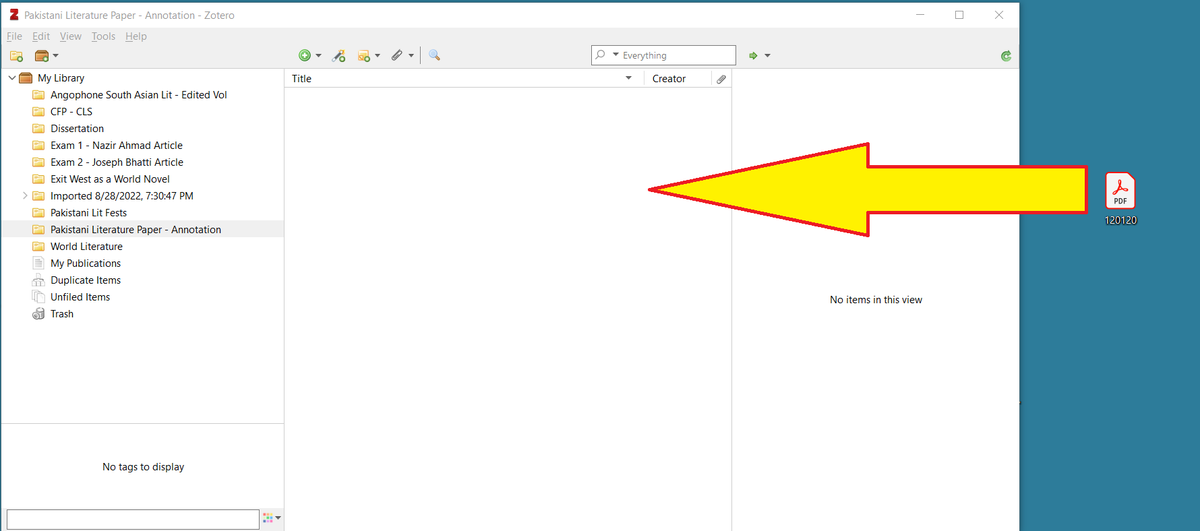Open the Help menu
Screen dimensions: 1200x531
click(x=136, y=36)
